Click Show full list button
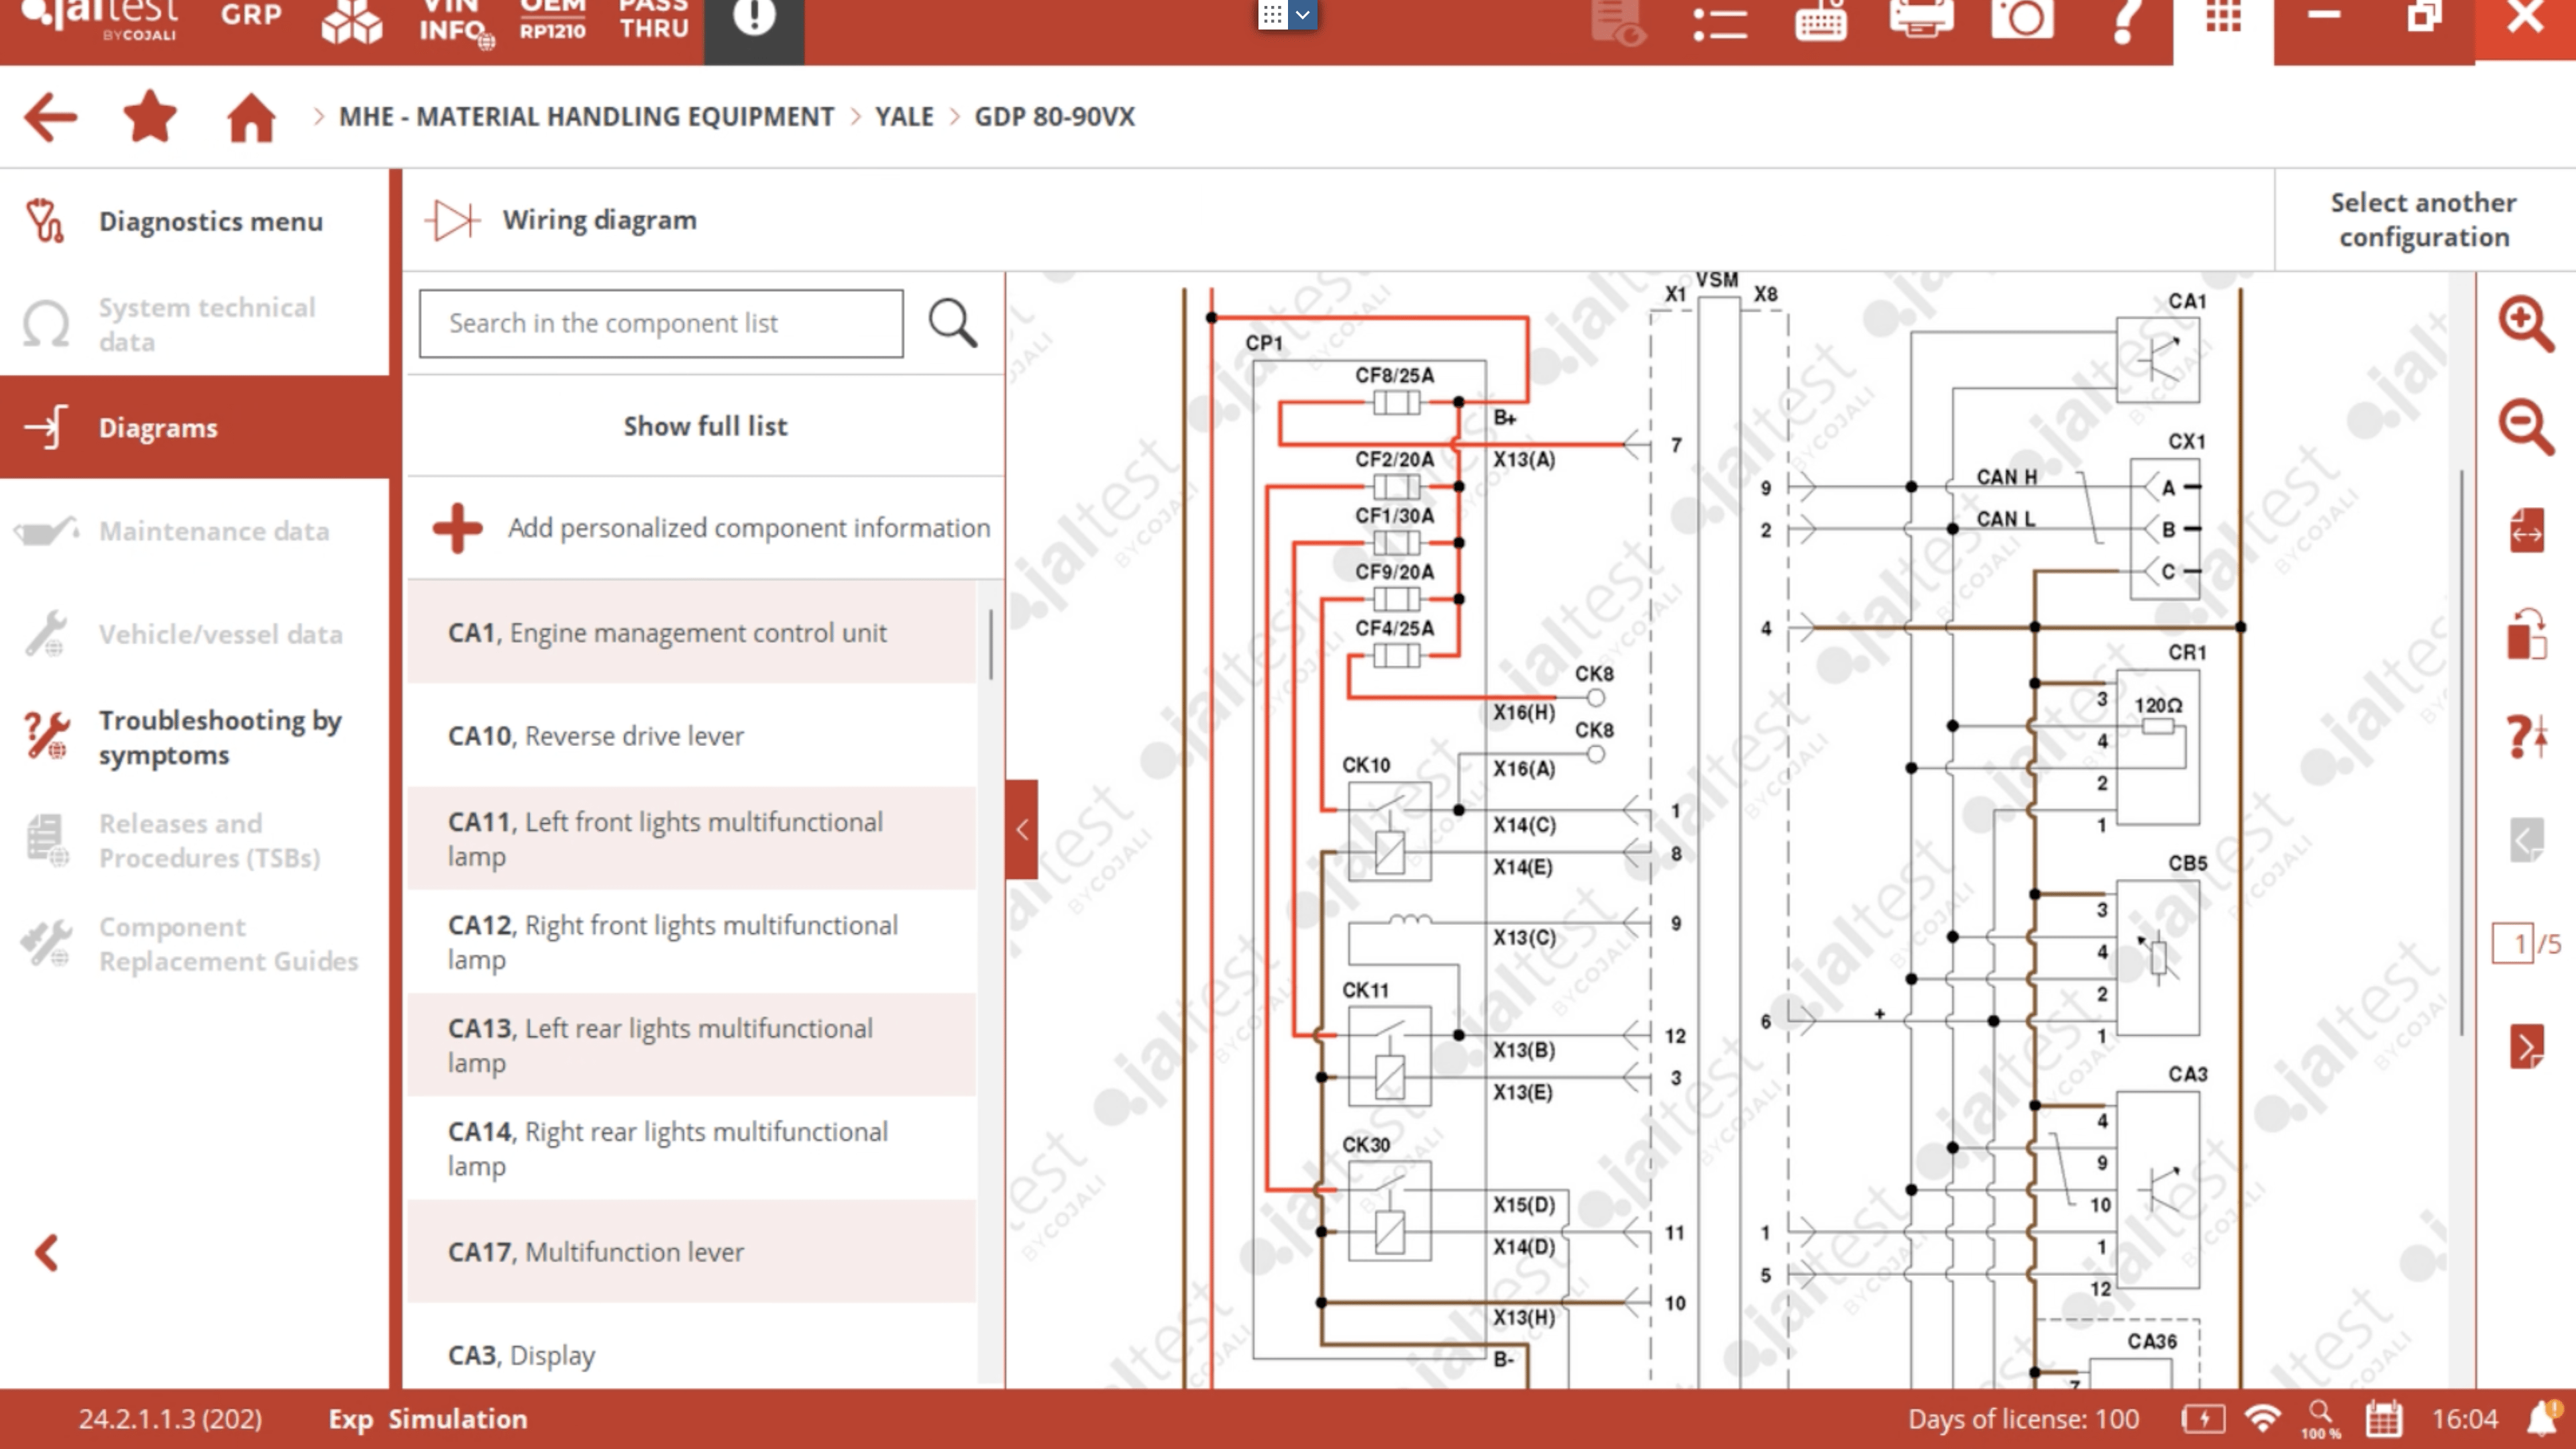 pyautogui.click(x=705, y=426)
